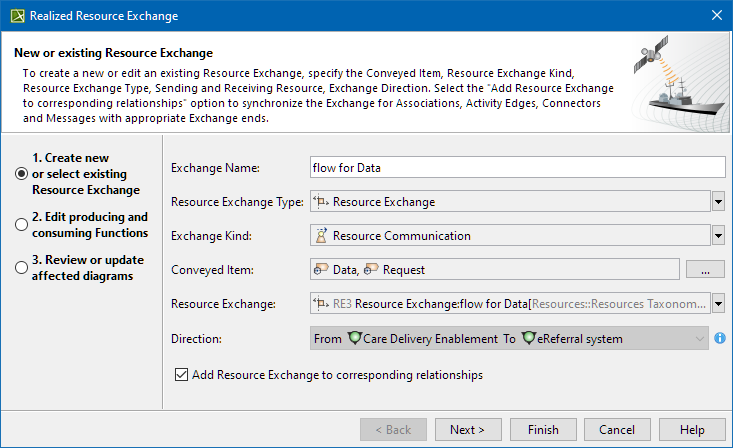Expand the Resource Exchange Type dropdown

718,202
